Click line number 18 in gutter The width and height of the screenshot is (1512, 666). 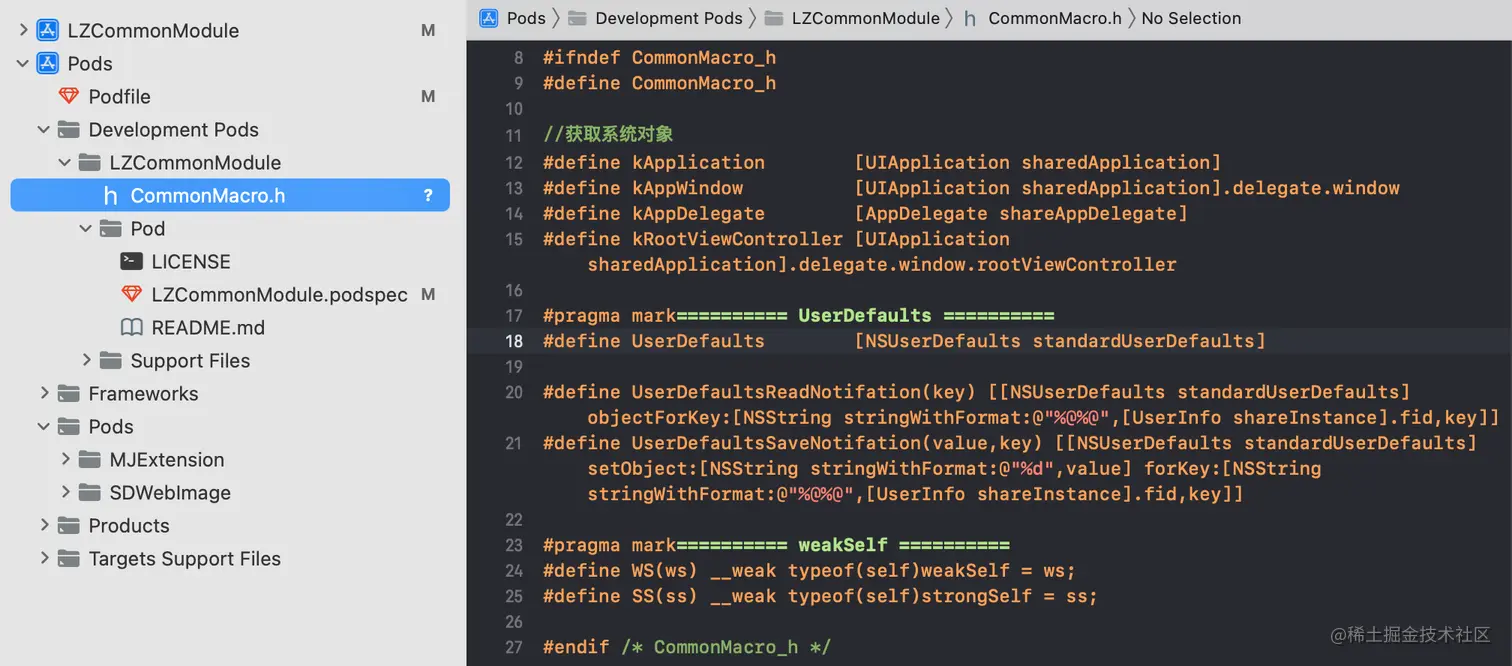514,341
